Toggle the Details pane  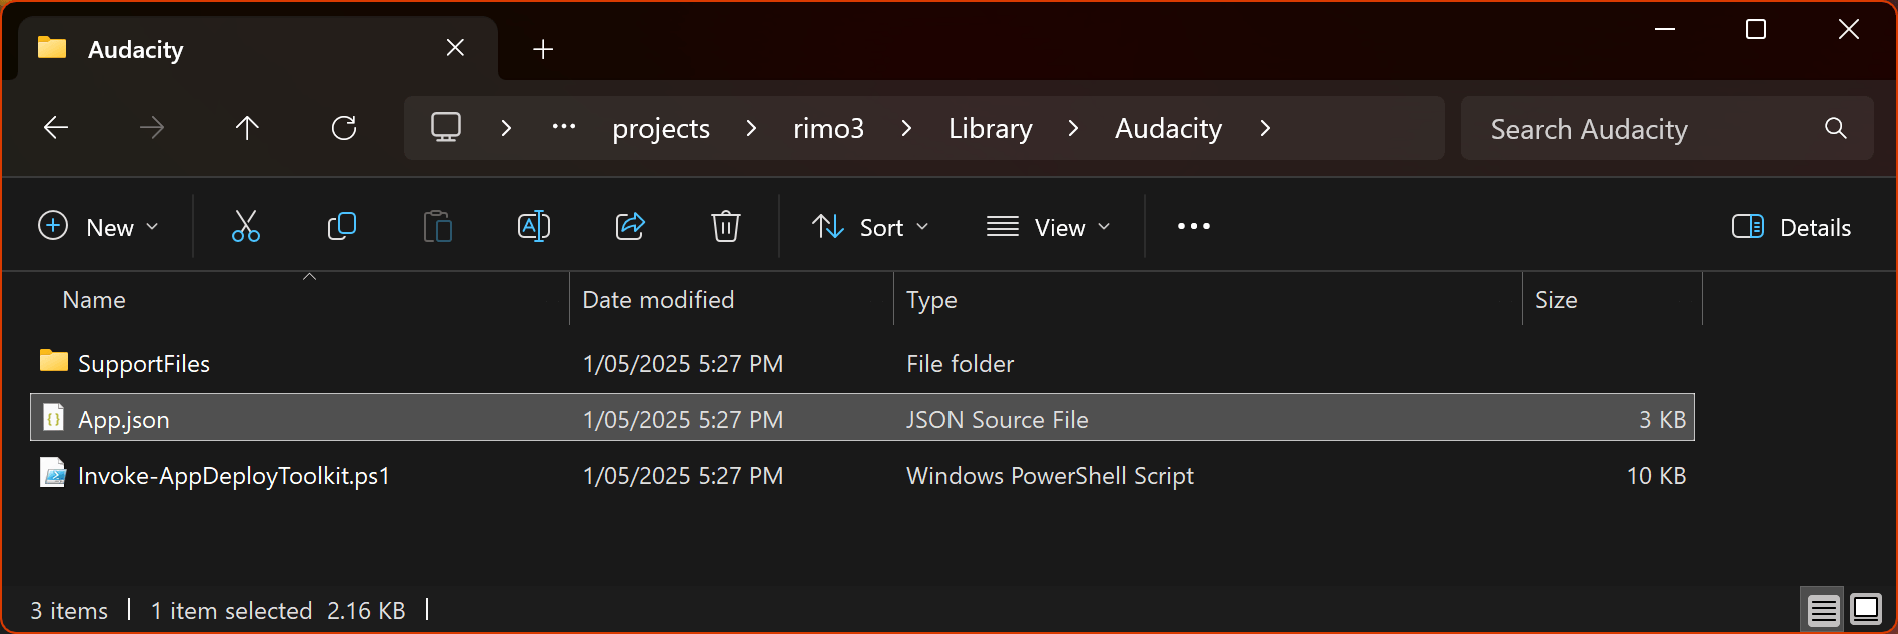point(1791,227)
